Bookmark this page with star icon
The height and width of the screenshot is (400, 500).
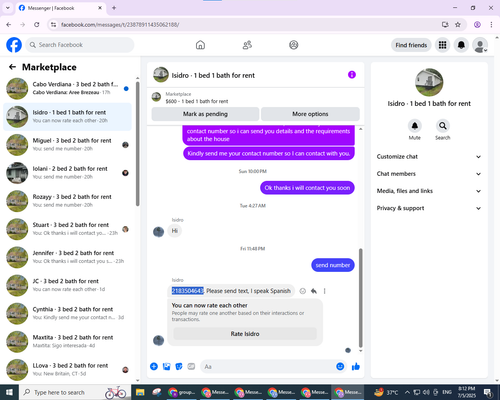[x=458, y=24]
